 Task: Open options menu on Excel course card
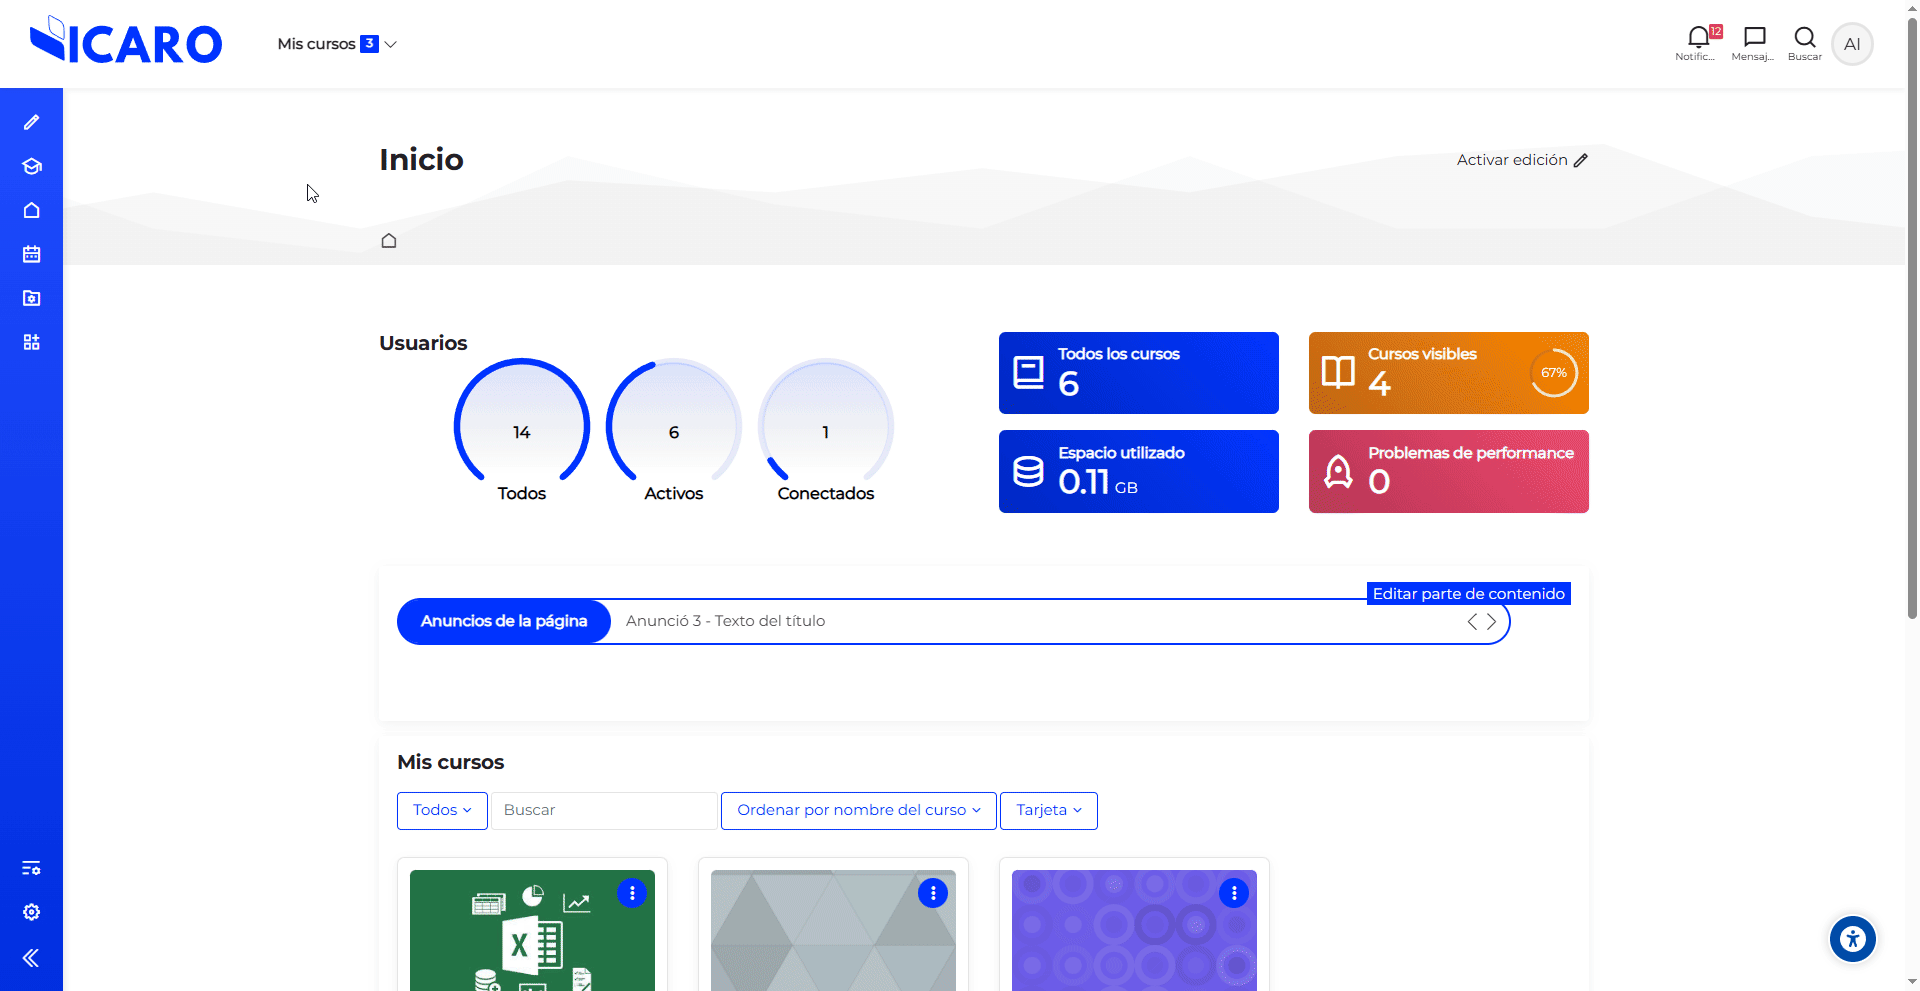(632, 893)
